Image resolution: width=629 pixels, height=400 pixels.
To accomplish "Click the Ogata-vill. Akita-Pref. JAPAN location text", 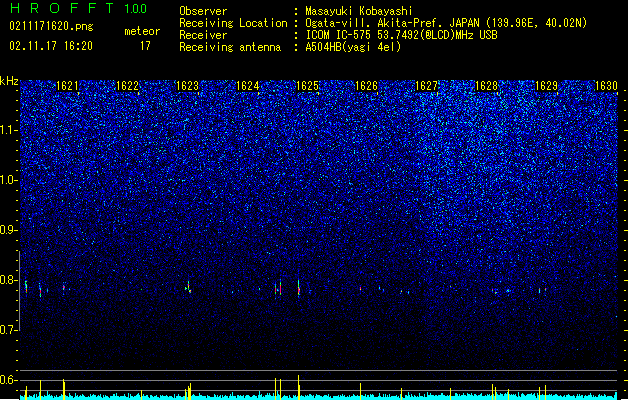I will 446,23.
